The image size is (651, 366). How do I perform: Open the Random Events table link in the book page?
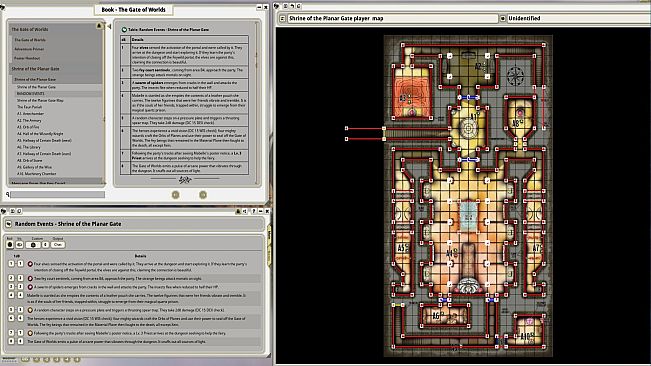[x=124, y=29]
